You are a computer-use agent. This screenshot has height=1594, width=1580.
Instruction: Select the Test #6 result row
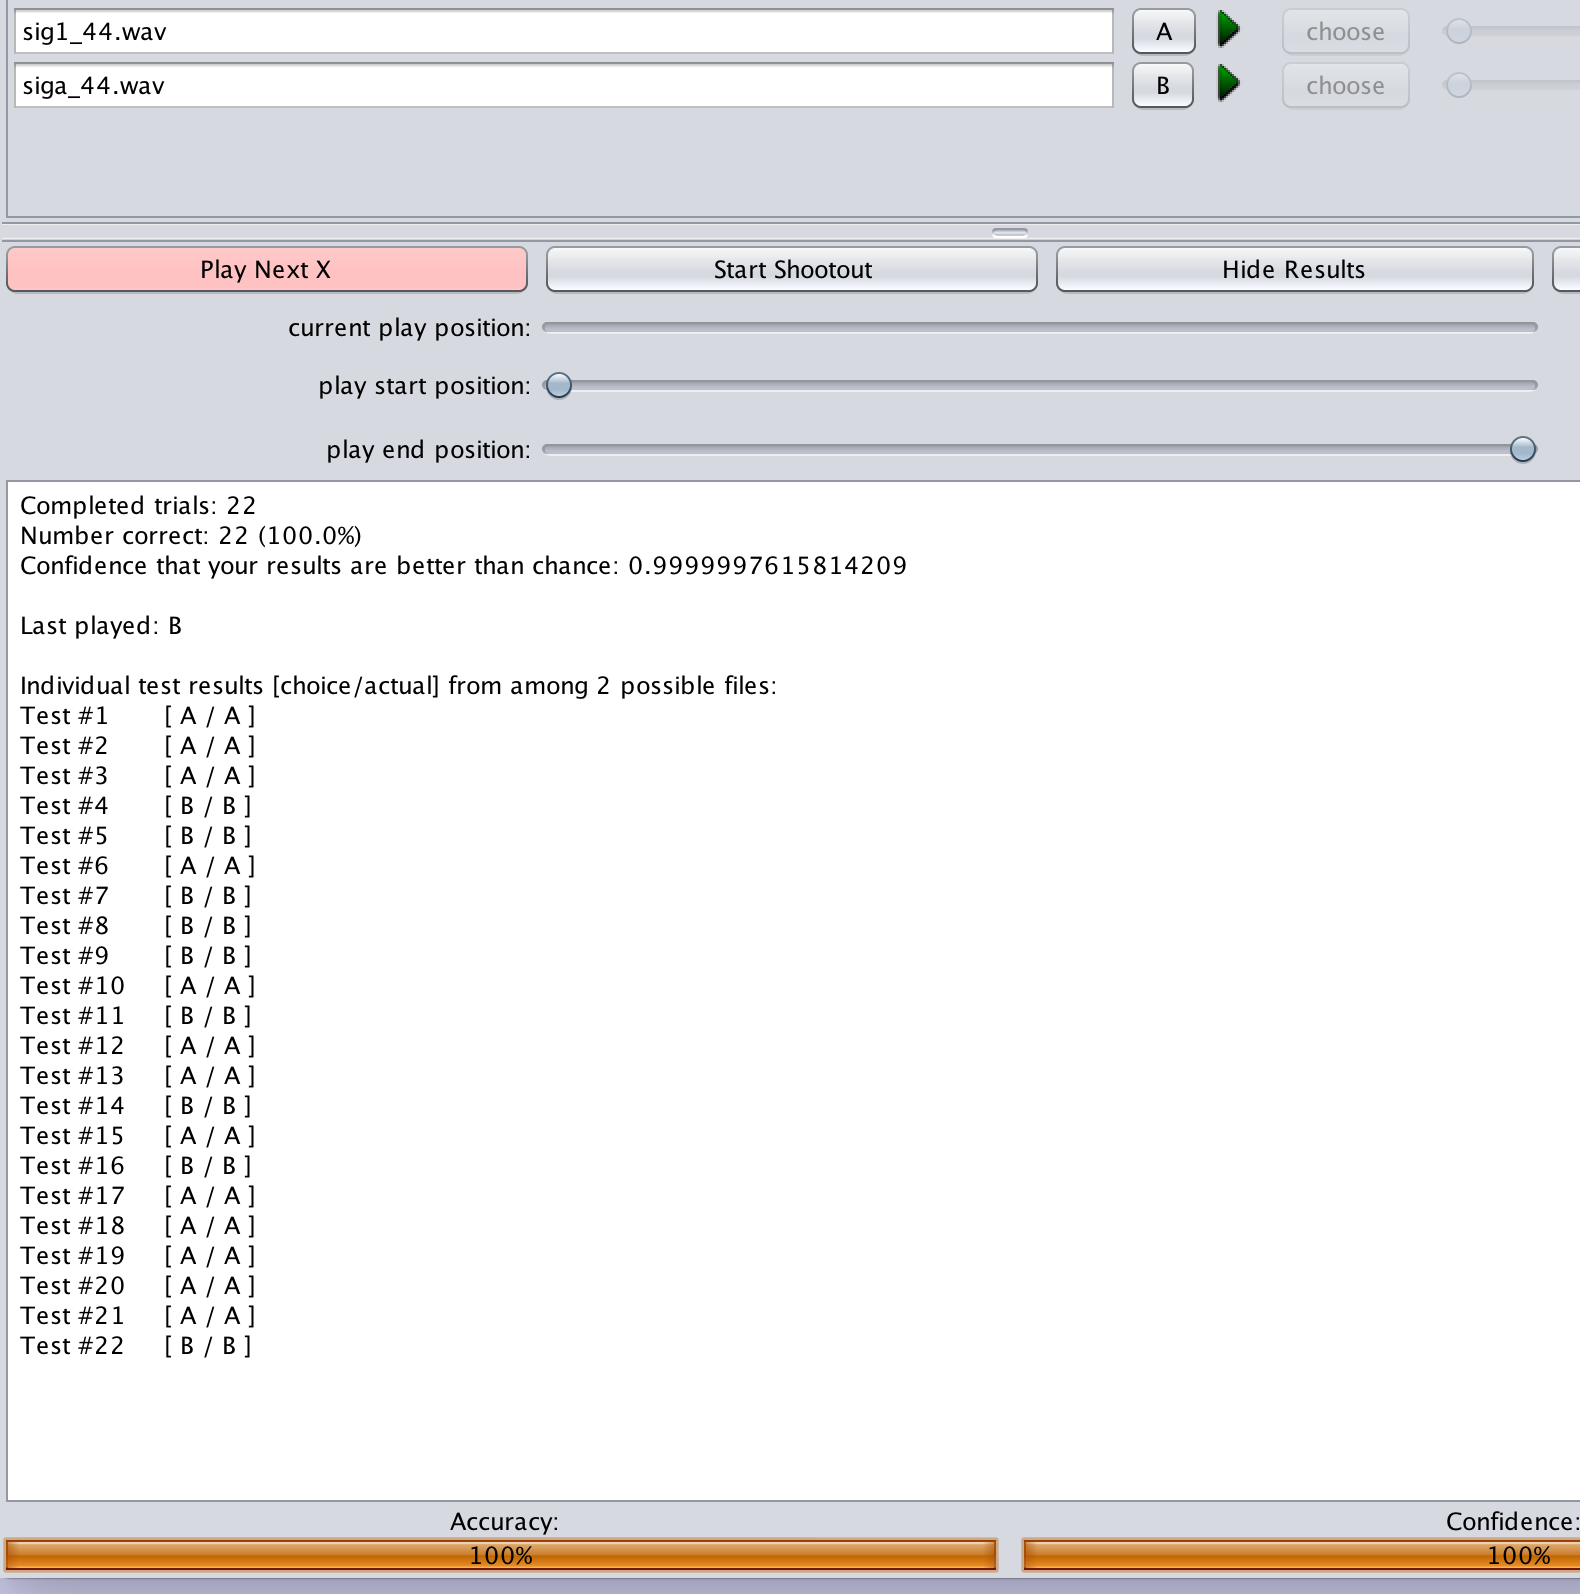point(138,865)
